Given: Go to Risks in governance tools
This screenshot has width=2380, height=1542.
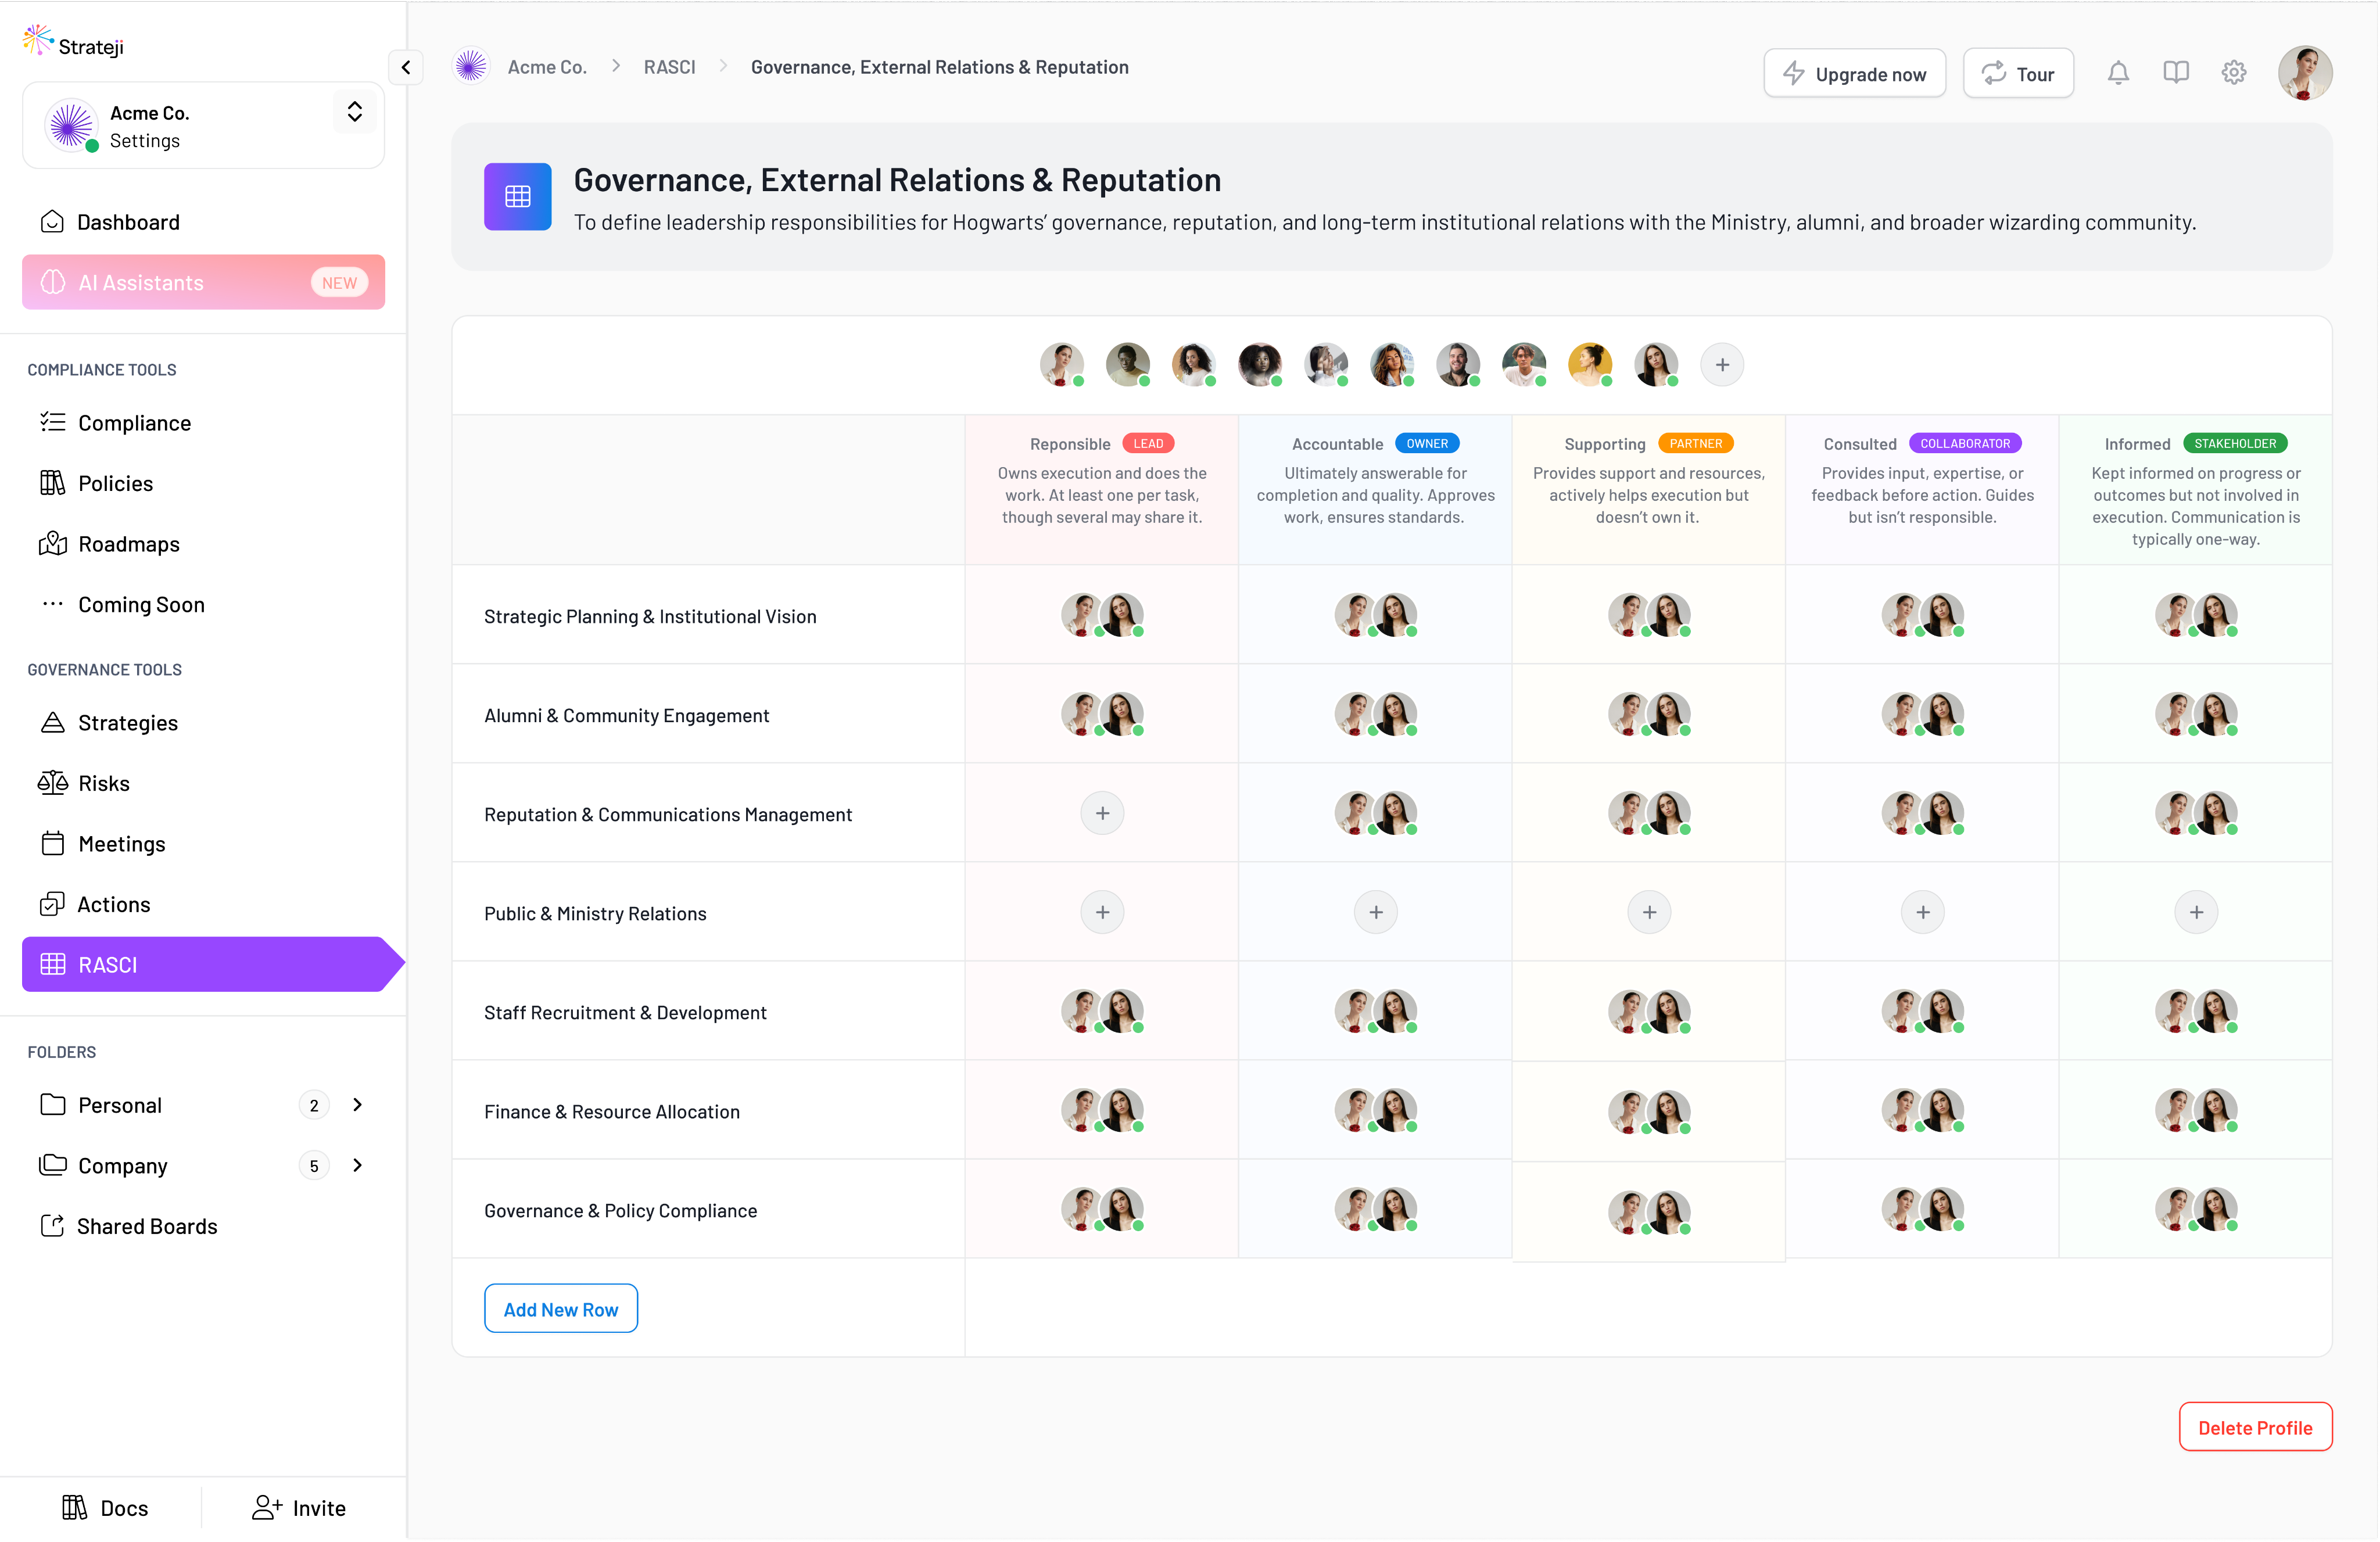Looking at the screenshot, I should click(x=104, y=784).
